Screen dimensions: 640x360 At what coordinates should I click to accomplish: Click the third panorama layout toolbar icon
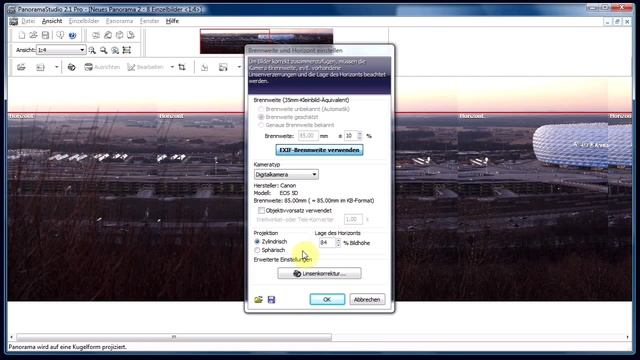(119, 36)
